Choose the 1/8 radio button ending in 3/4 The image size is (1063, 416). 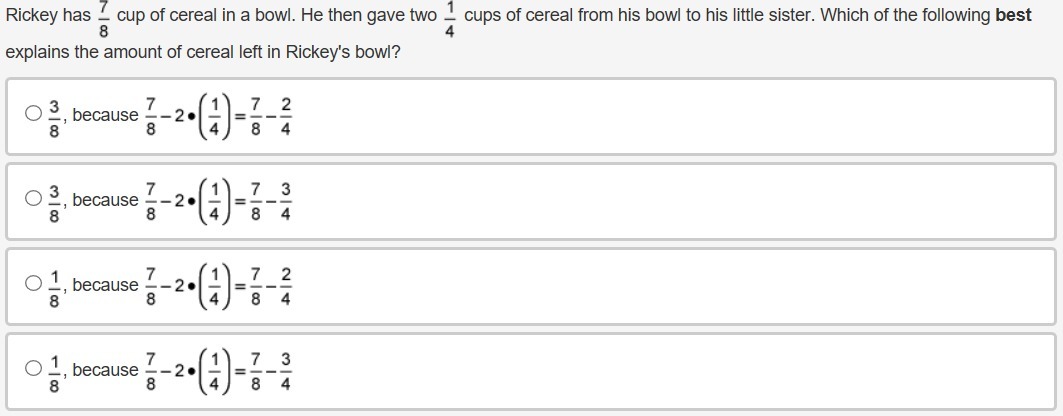tap(34, 369)
